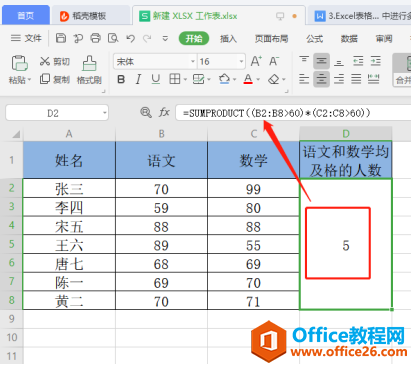Screen dimensions: 414x369
Task: Align text right icon
Action: [x=339, y=79]
